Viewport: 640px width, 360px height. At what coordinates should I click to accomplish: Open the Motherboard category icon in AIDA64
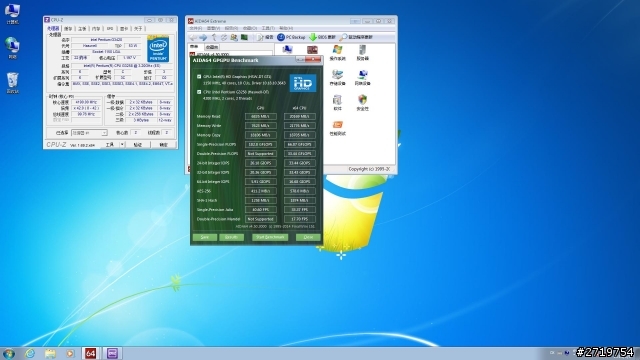tap(312, 51)
